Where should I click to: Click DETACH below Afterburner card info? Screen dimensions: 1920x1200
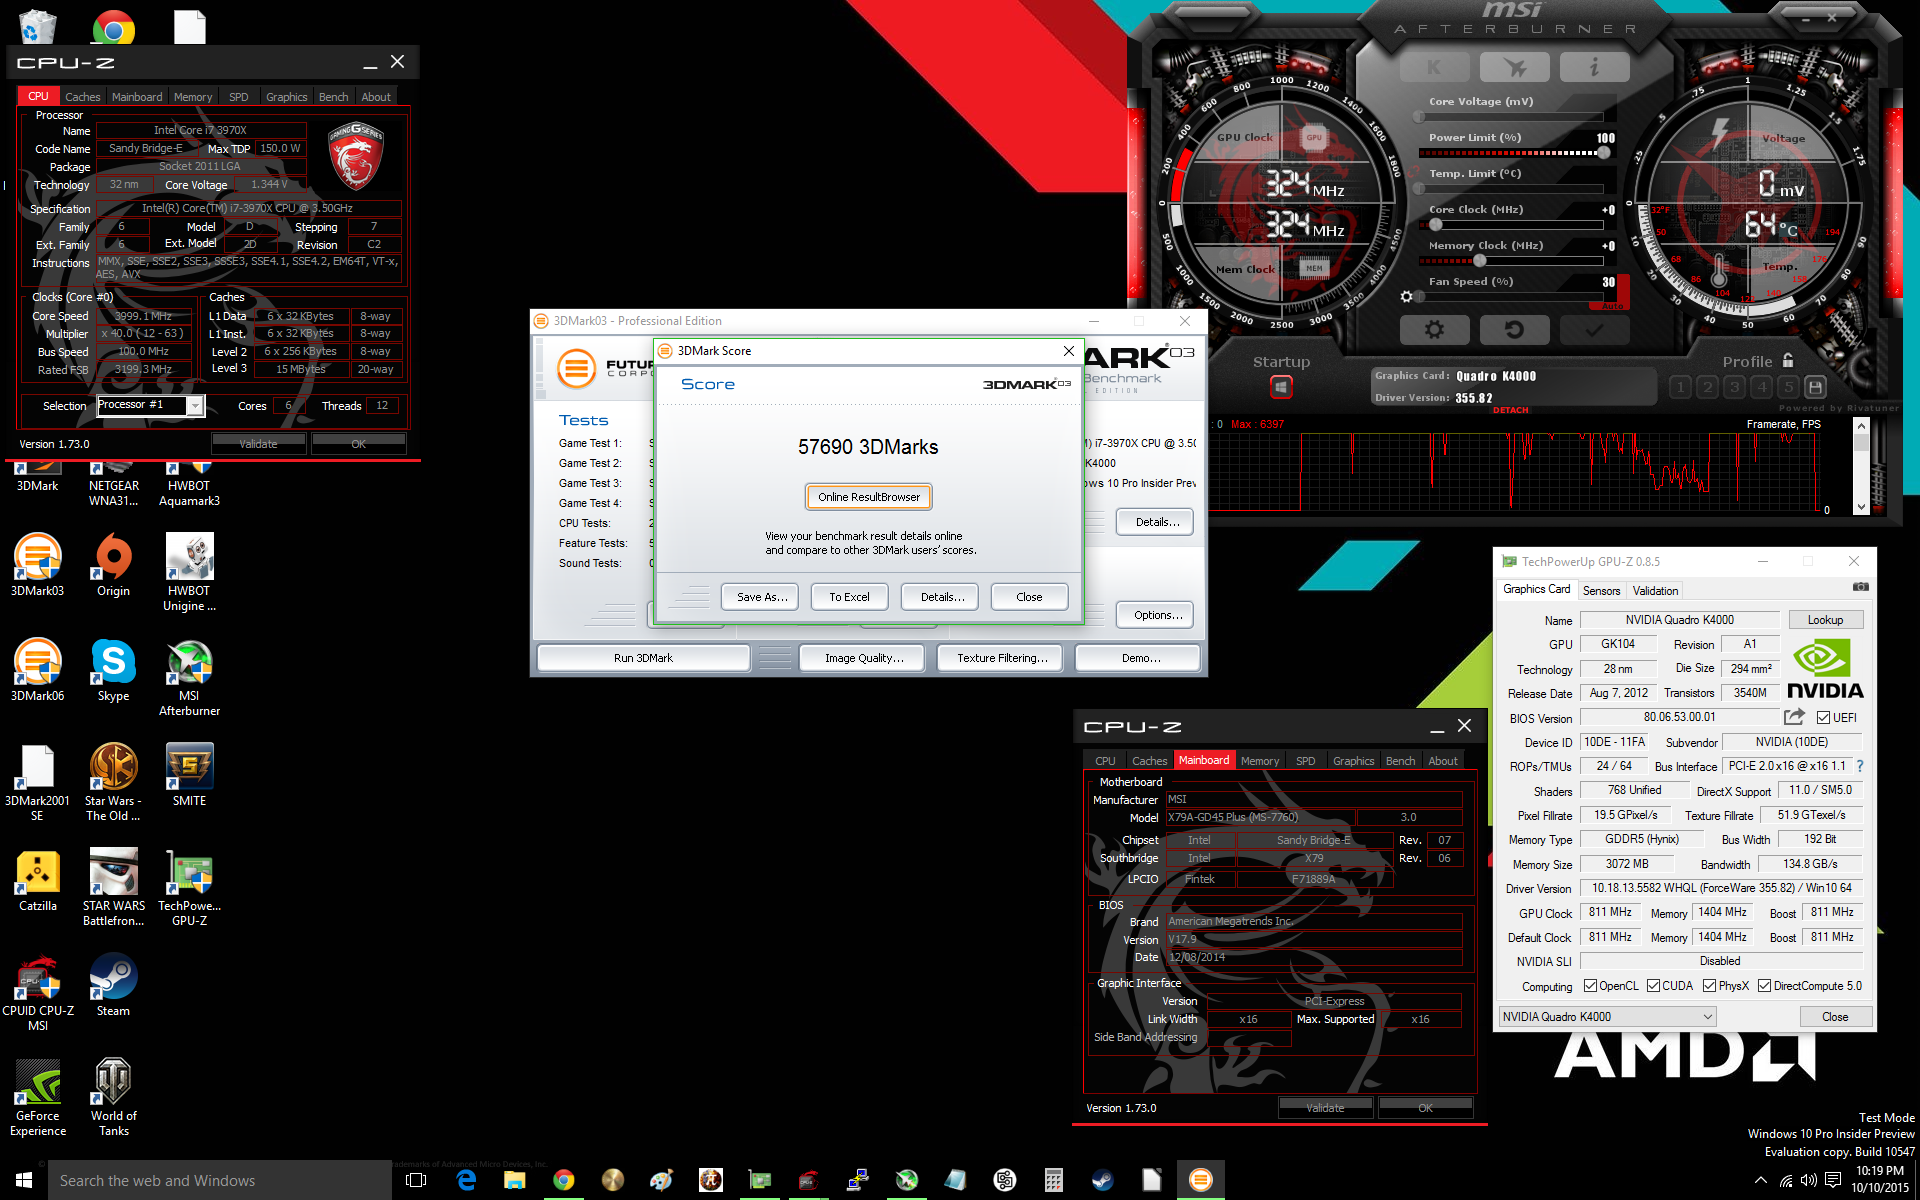[x=1510, y=410]
